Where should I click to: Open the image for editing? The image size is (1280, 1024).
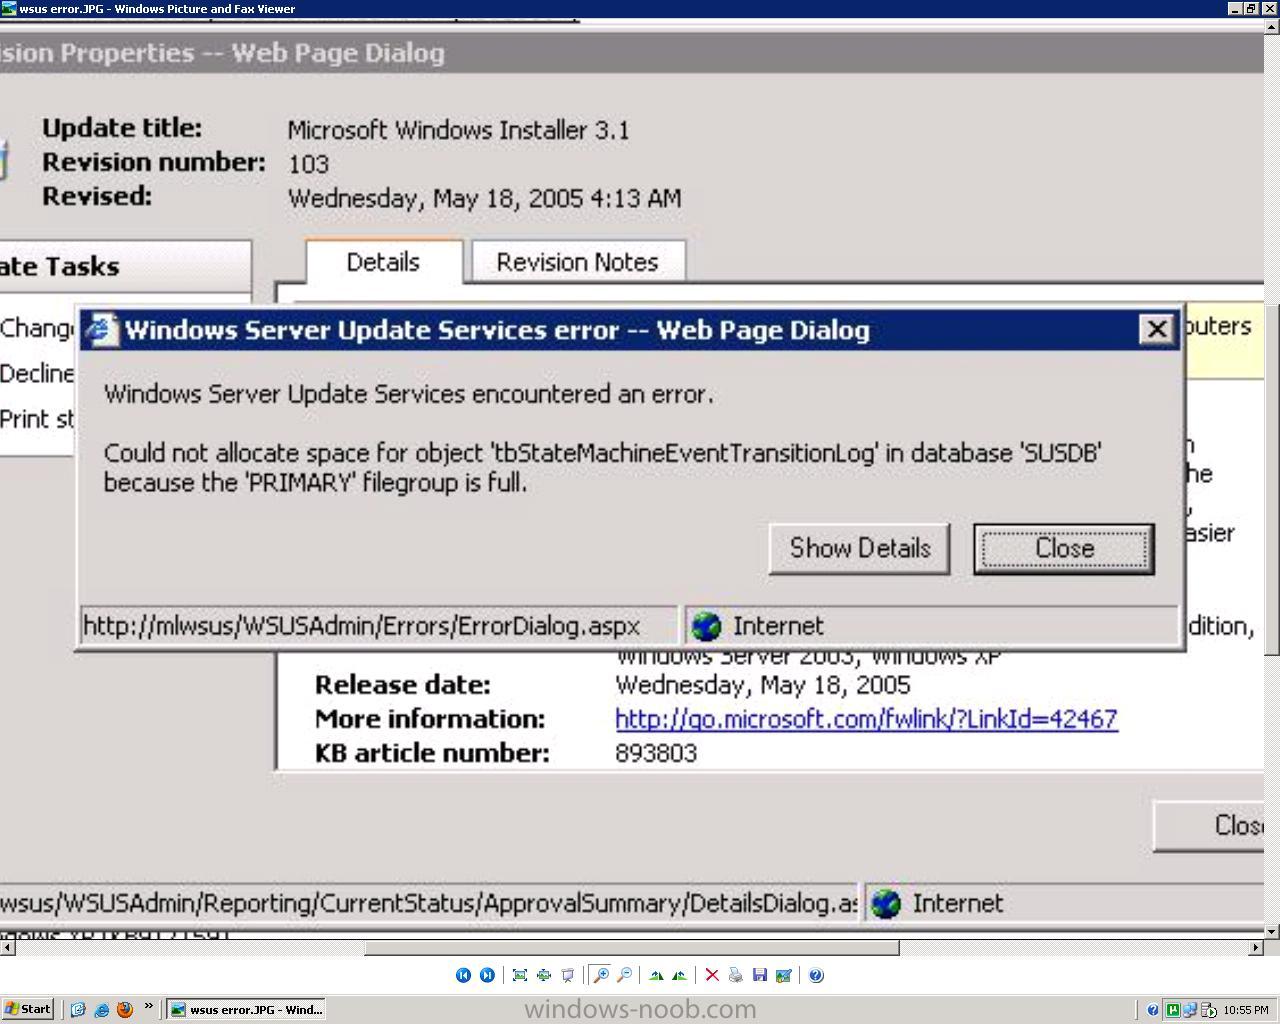784,975
